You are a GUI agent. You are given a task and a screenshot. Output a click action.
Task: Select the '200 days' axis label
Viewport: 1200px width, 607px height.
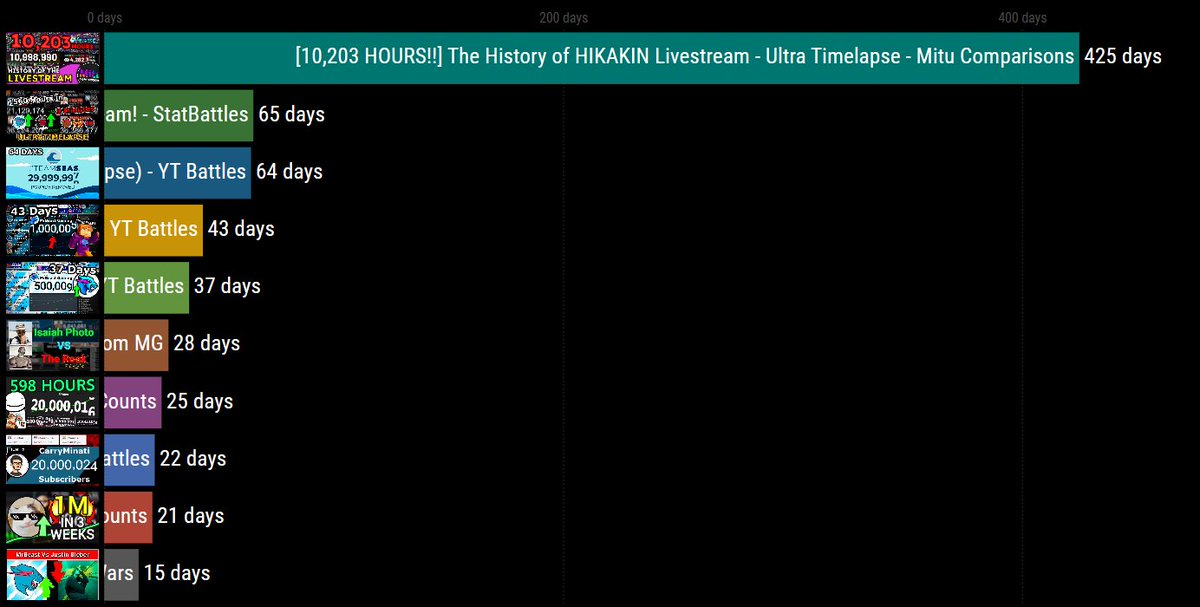click(x=563, y=18)
